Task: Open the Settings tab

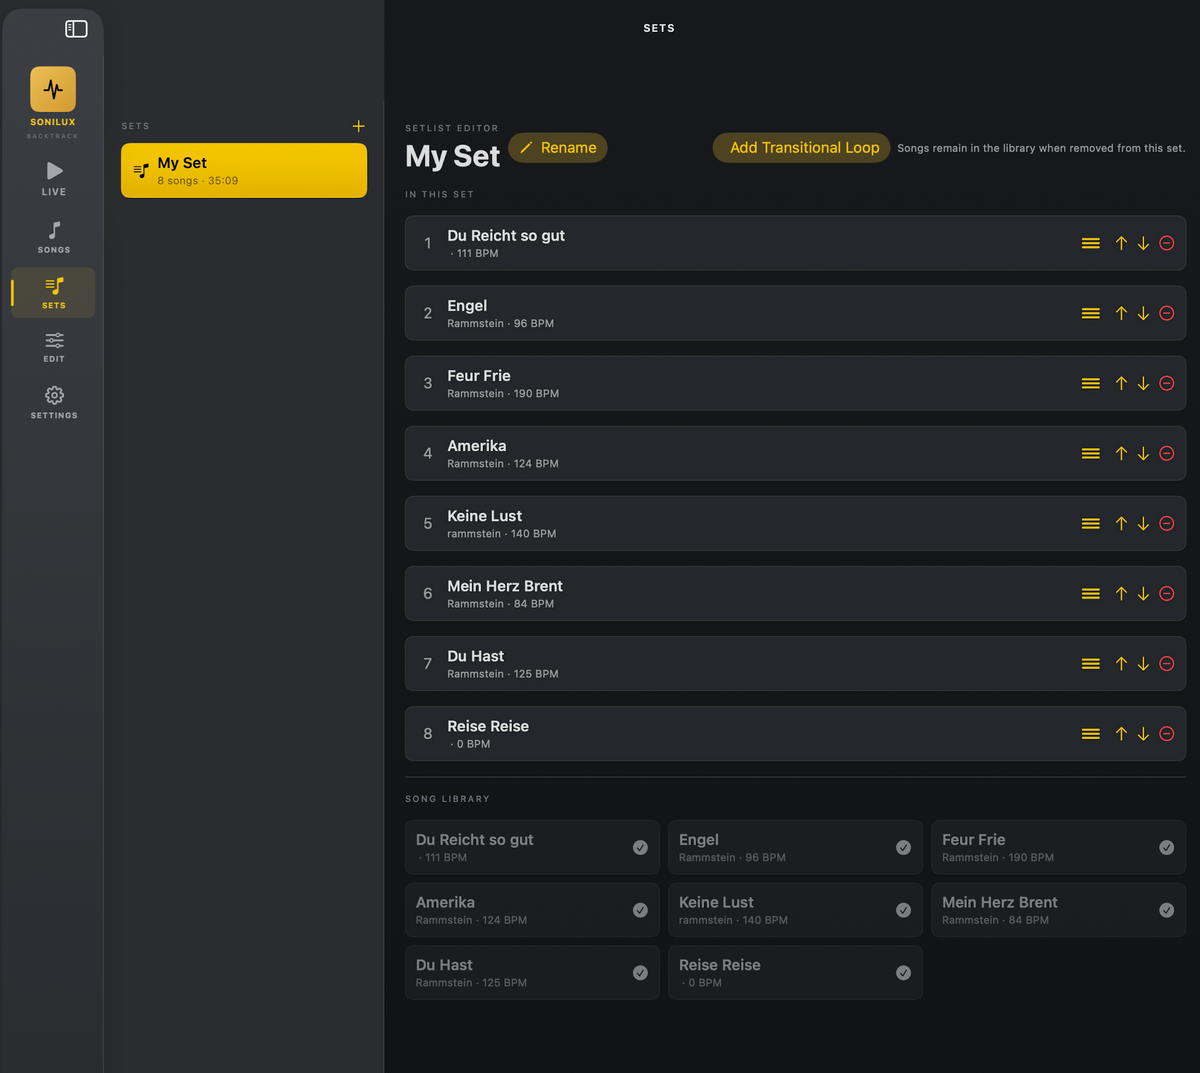Action: 54,403
